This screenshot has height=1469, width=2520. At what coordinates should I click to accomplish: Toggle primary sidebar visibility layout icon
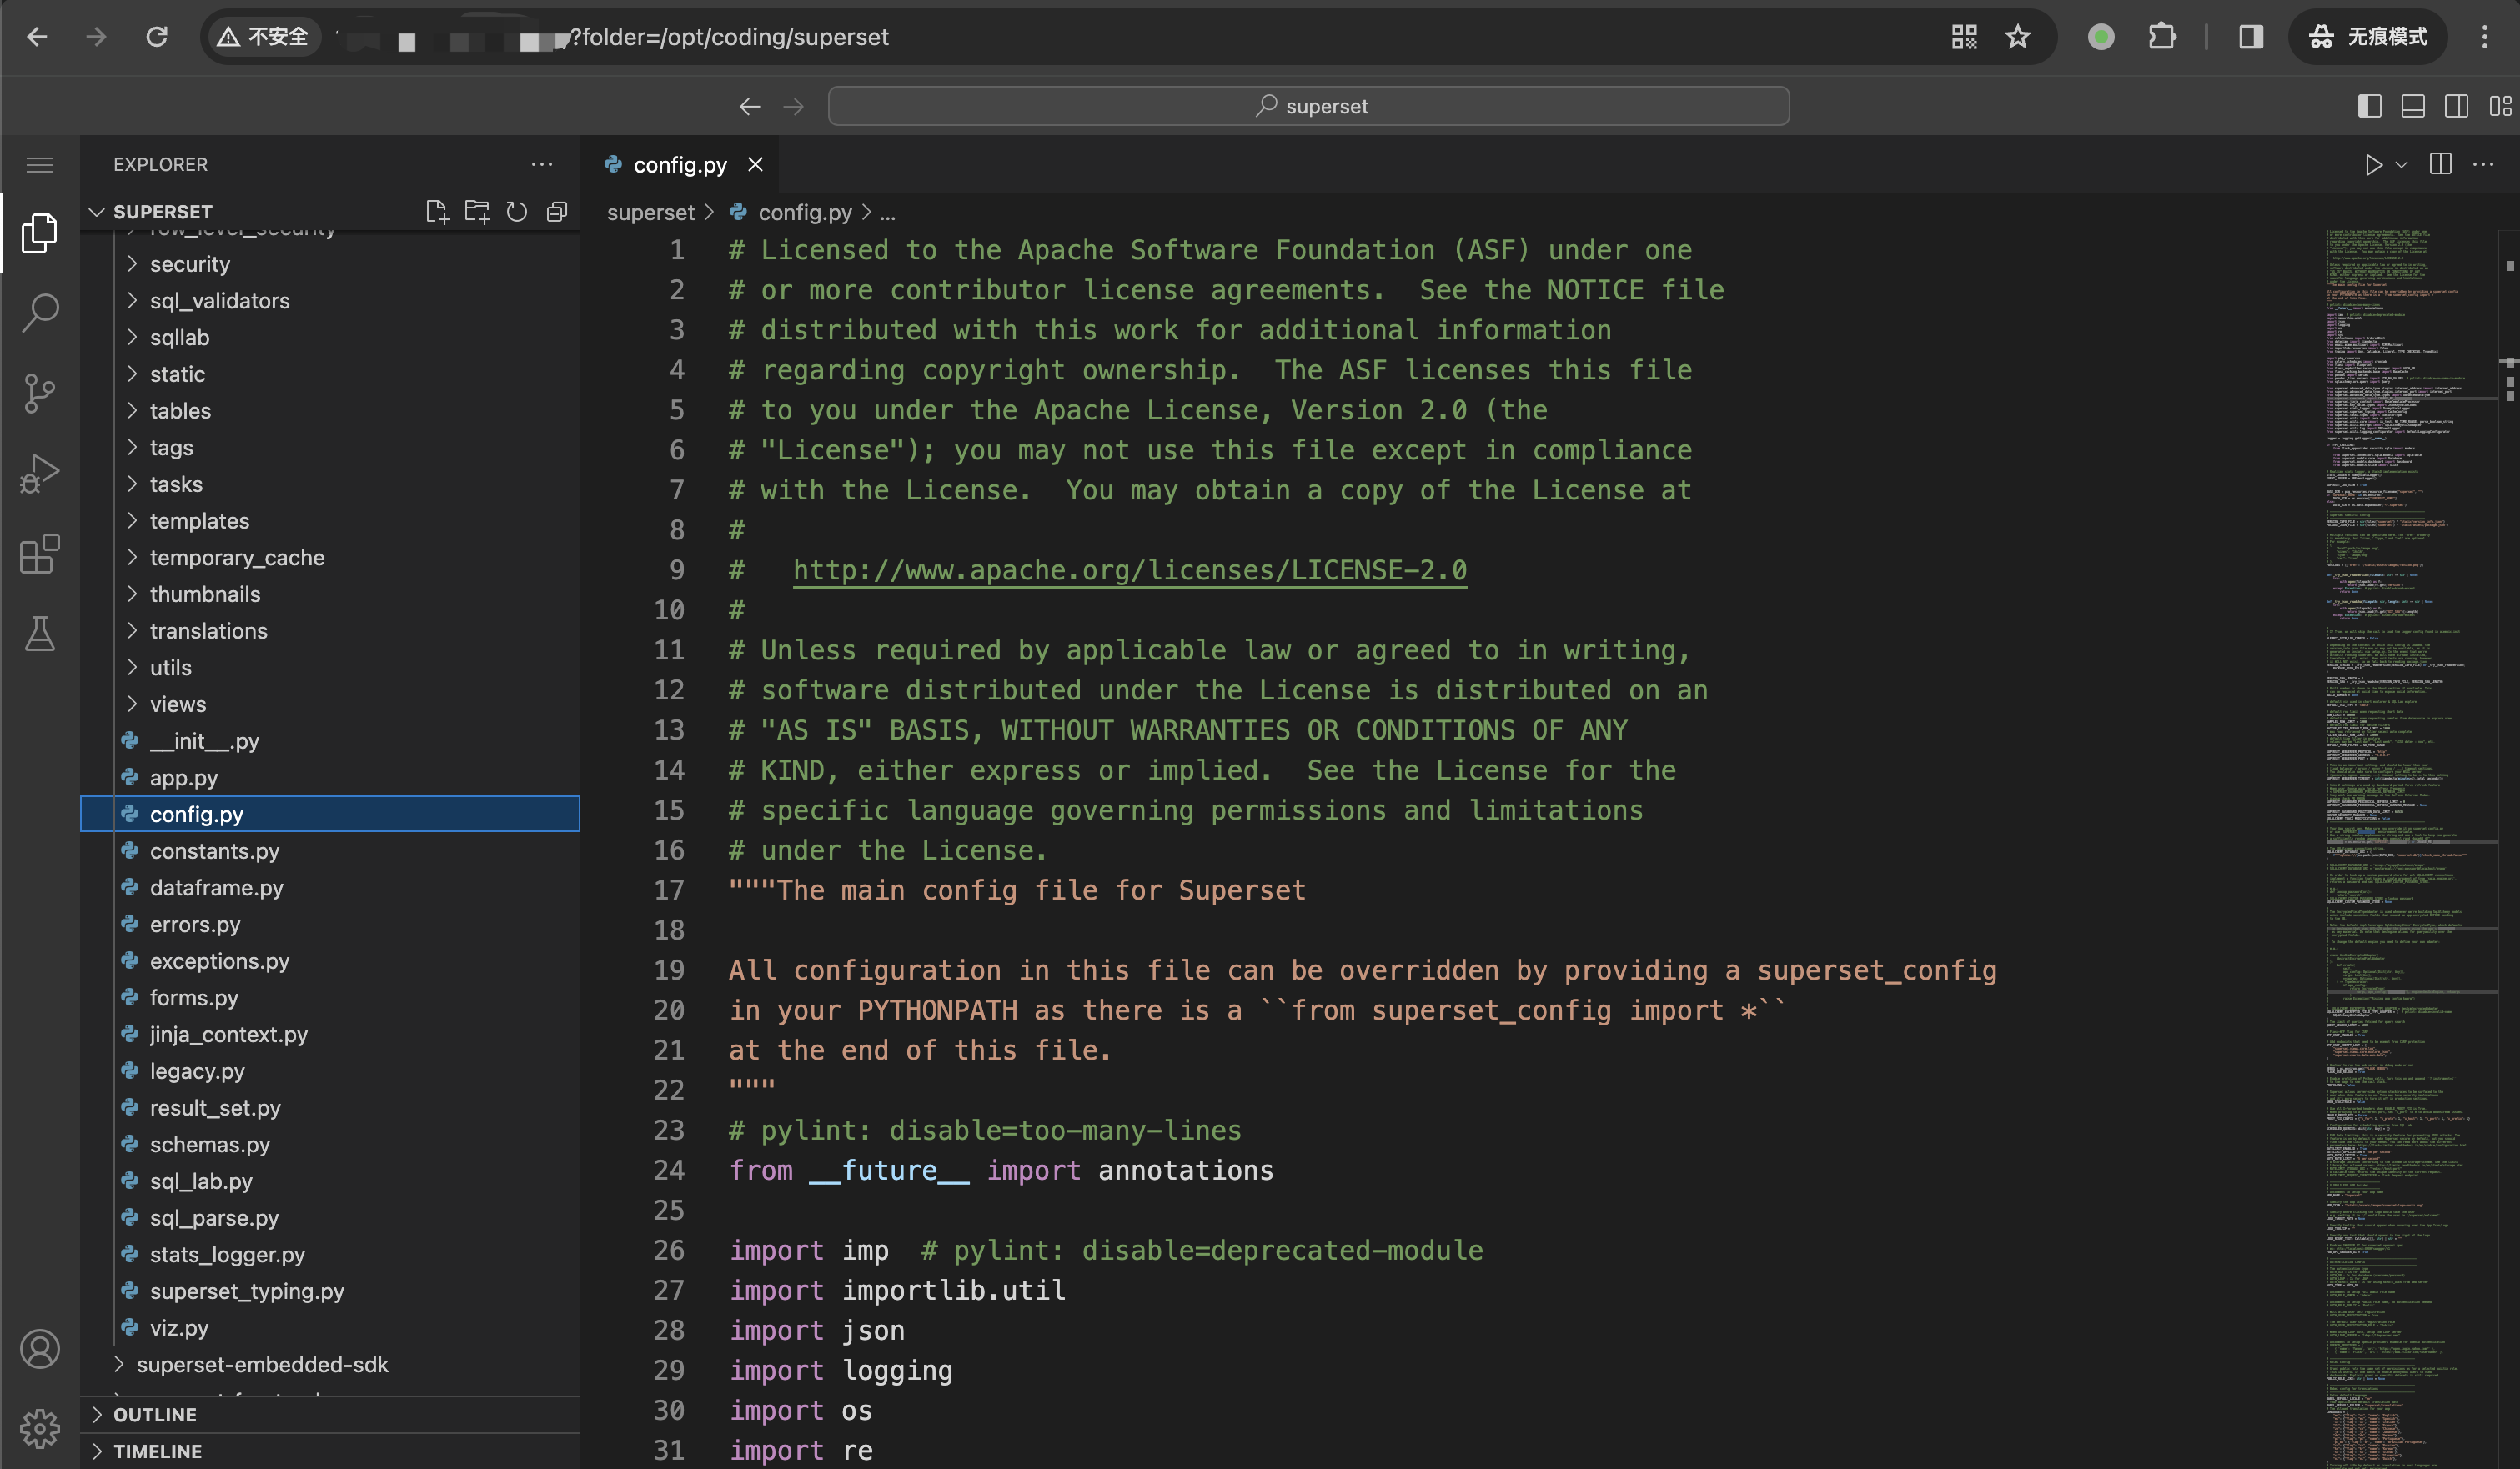2369,106
